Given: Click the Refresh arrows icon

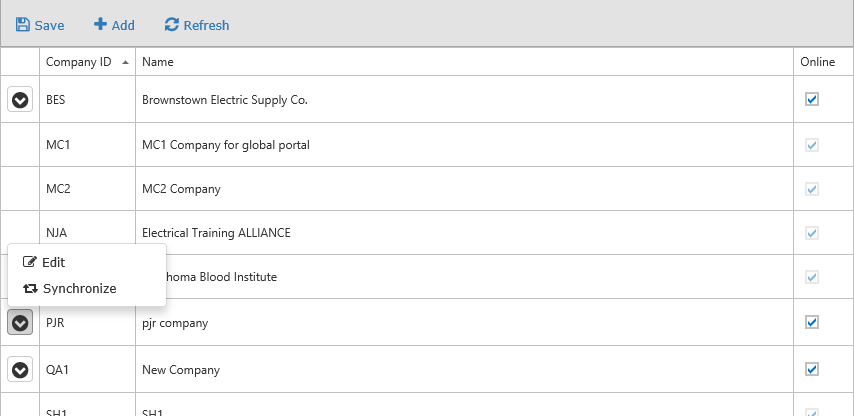Looking at the screenshot, I should tap(172, 25).
